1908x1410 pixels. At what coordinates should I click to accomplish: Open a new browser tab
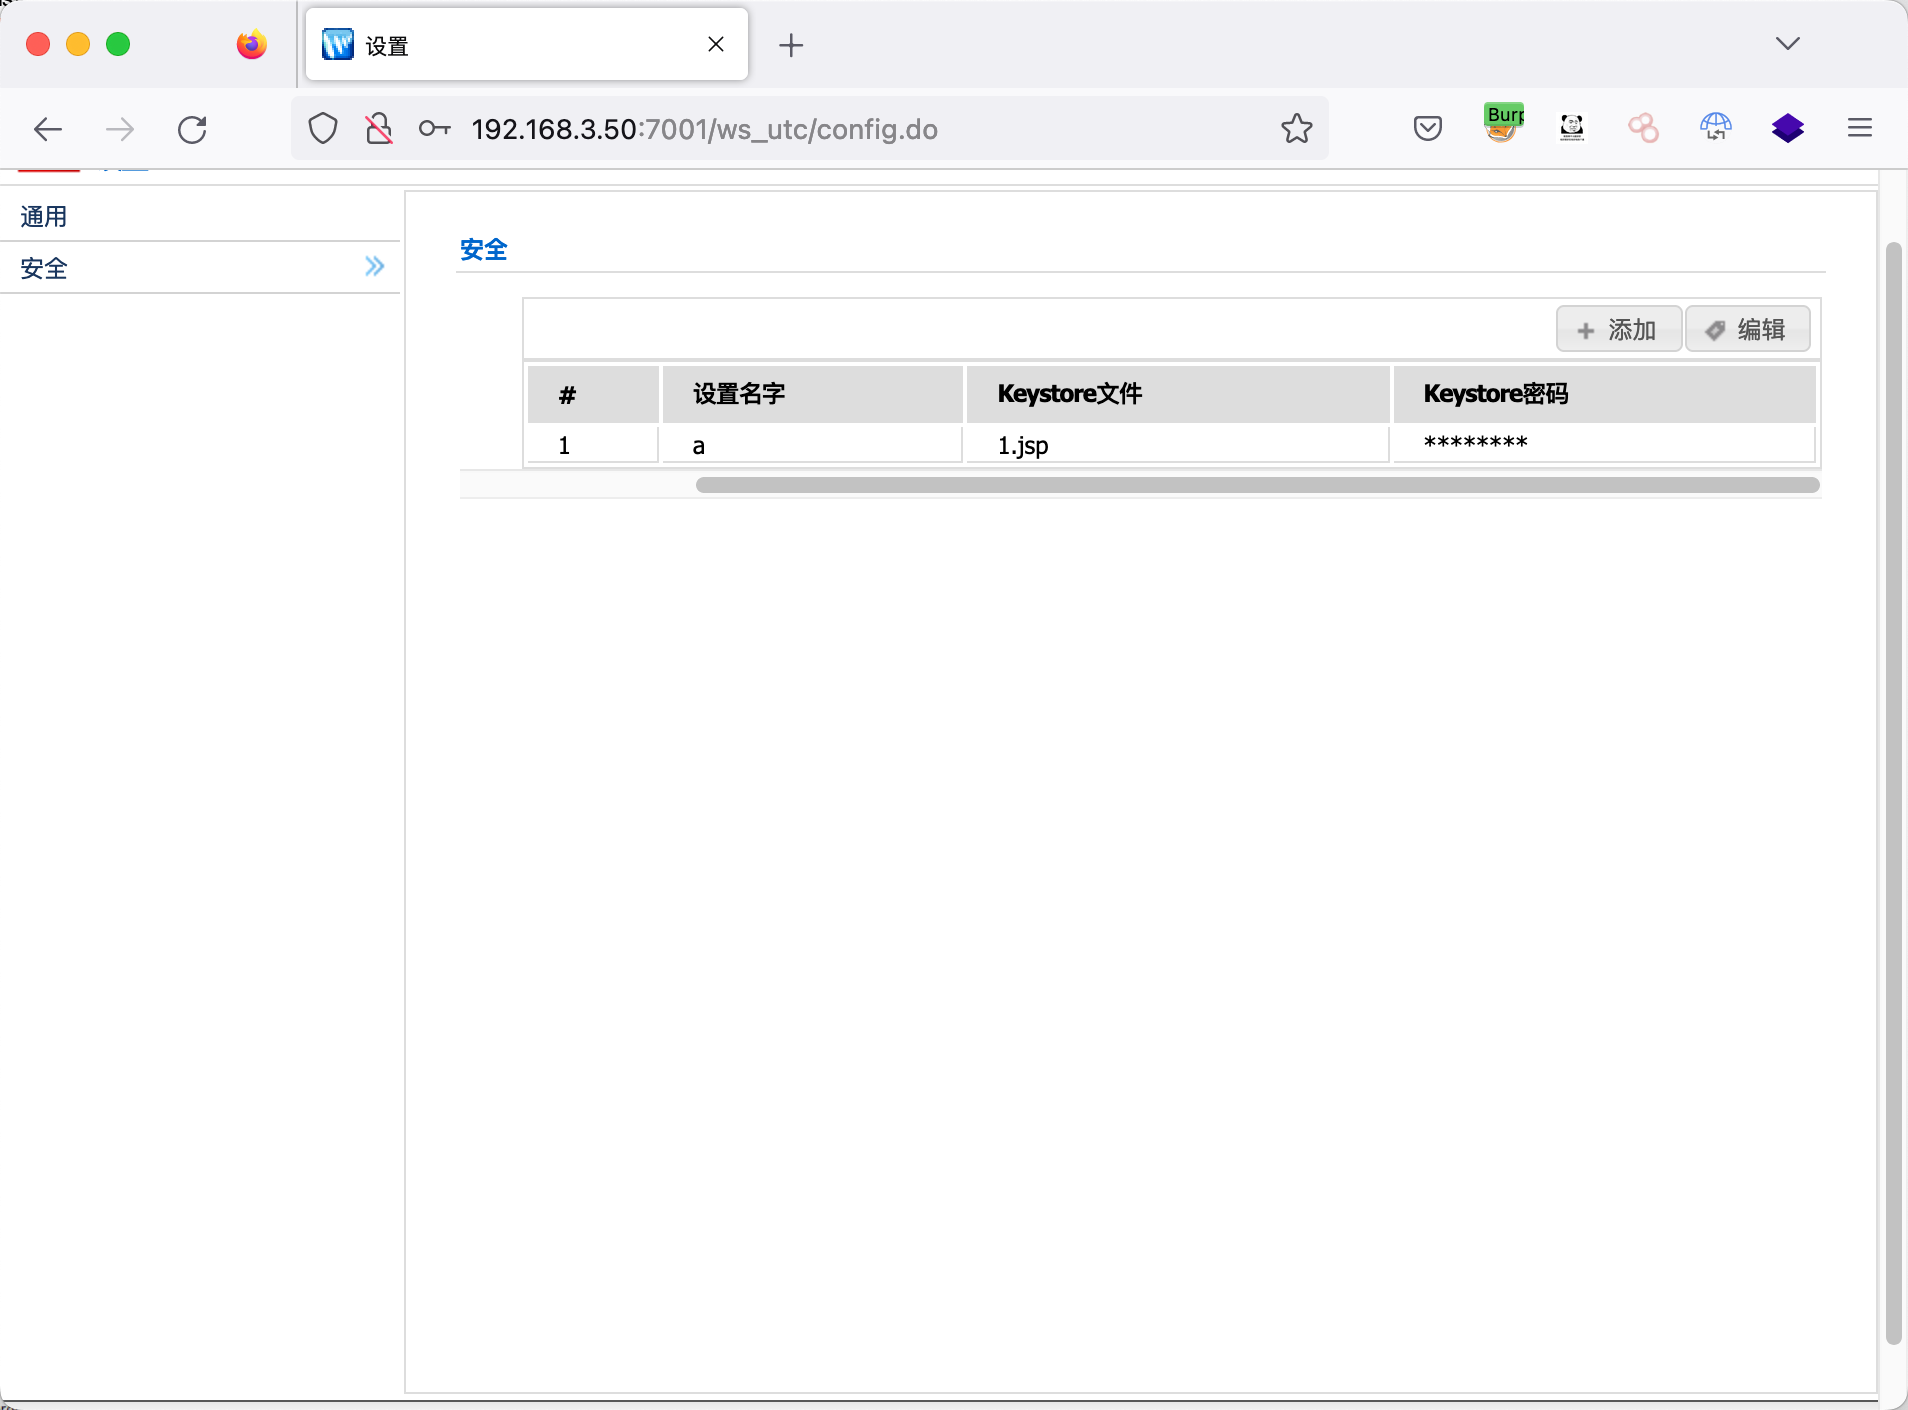coord(790,45)
